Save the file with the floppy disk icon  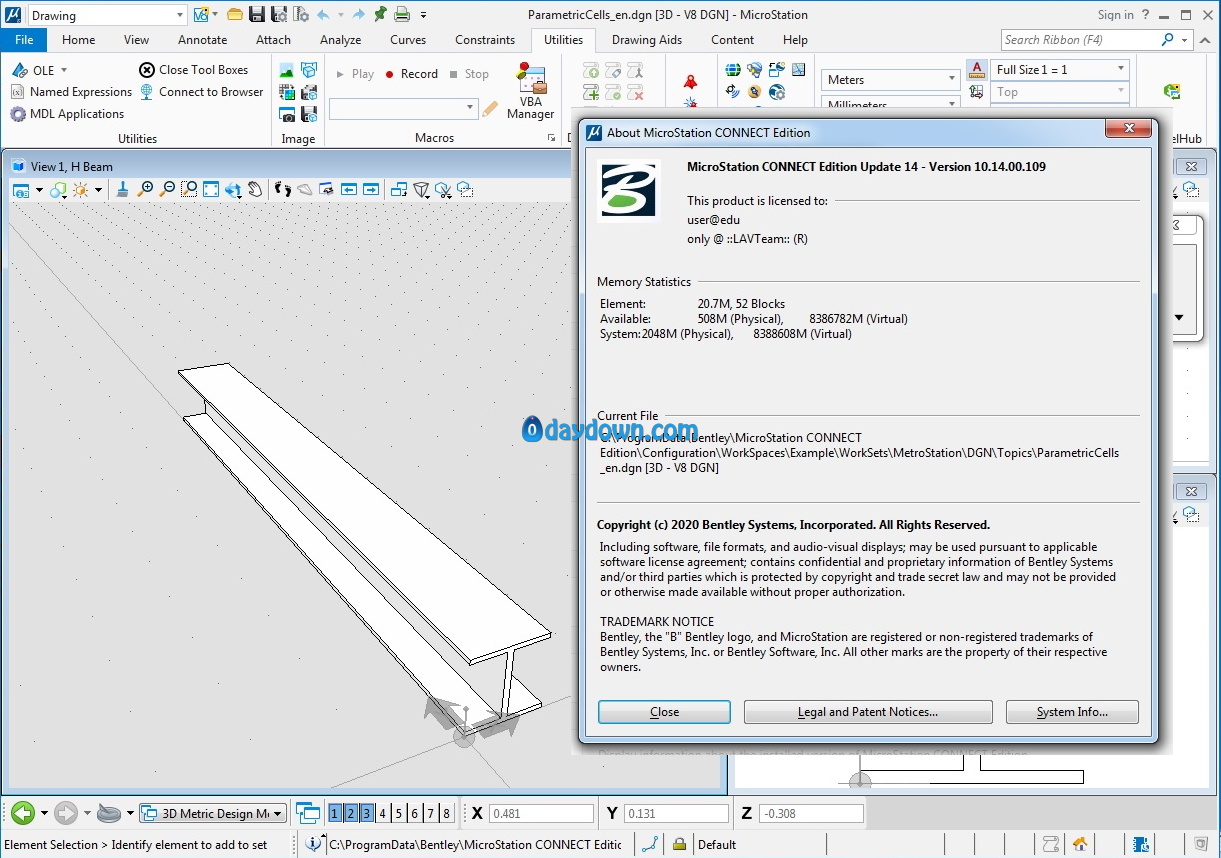pyautogui.click(x=257, y=15)
